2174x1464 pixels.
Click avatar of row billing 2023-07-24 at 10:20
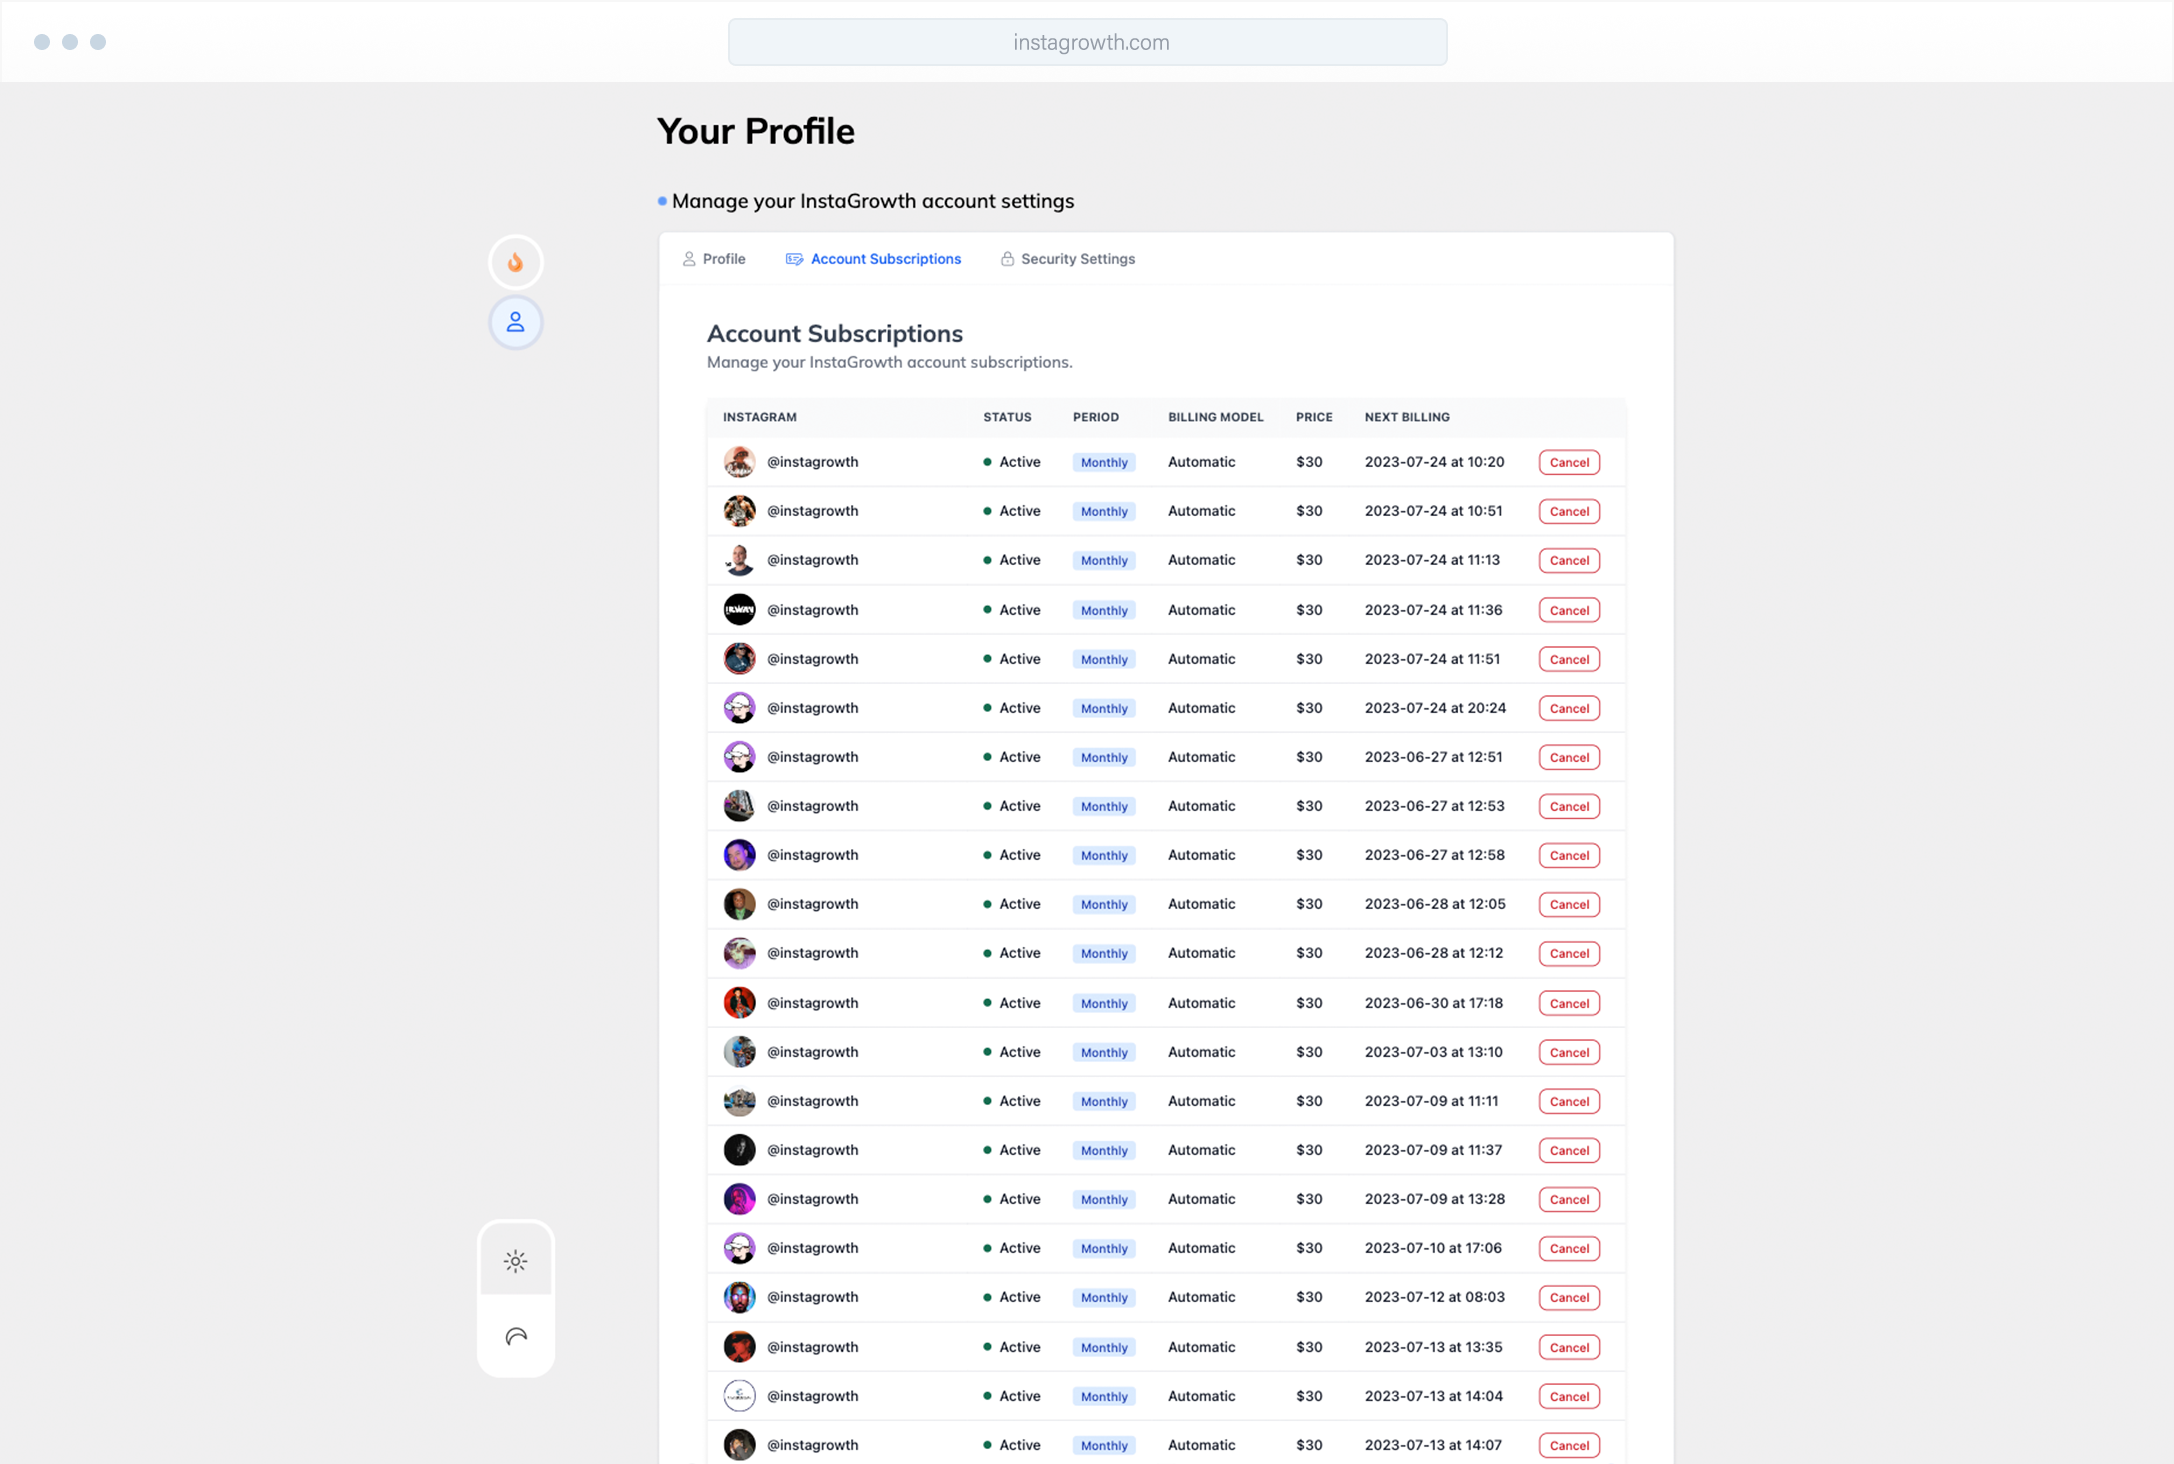(x=739, y=462)
